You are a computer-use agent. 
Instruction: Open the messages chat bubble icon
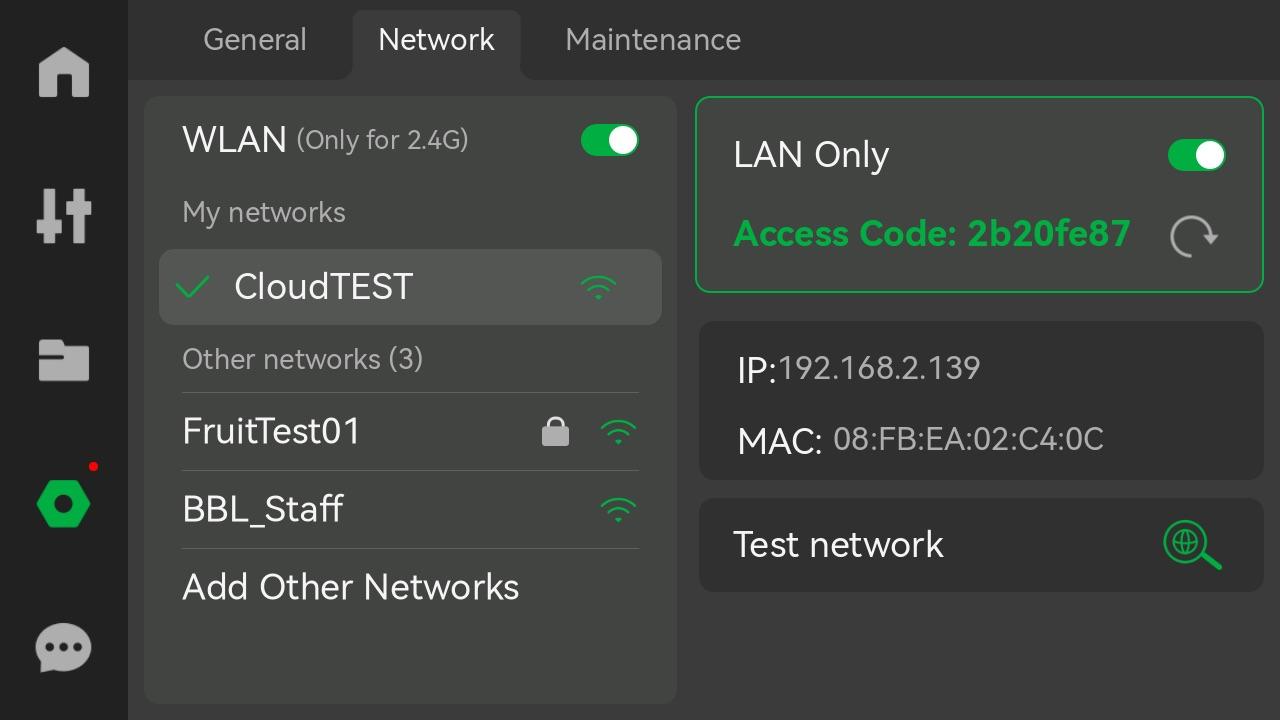[x=64, y=649]
